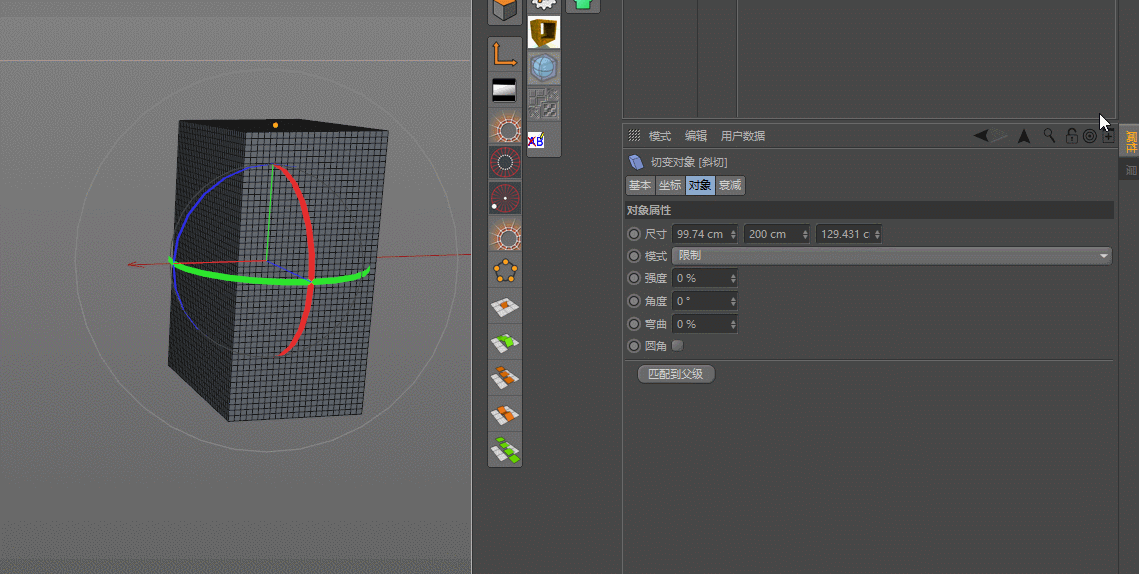Enable the 圆角 checkbox
The width and height of the screenshot is (1139, 574).
[x=678, y=346]
